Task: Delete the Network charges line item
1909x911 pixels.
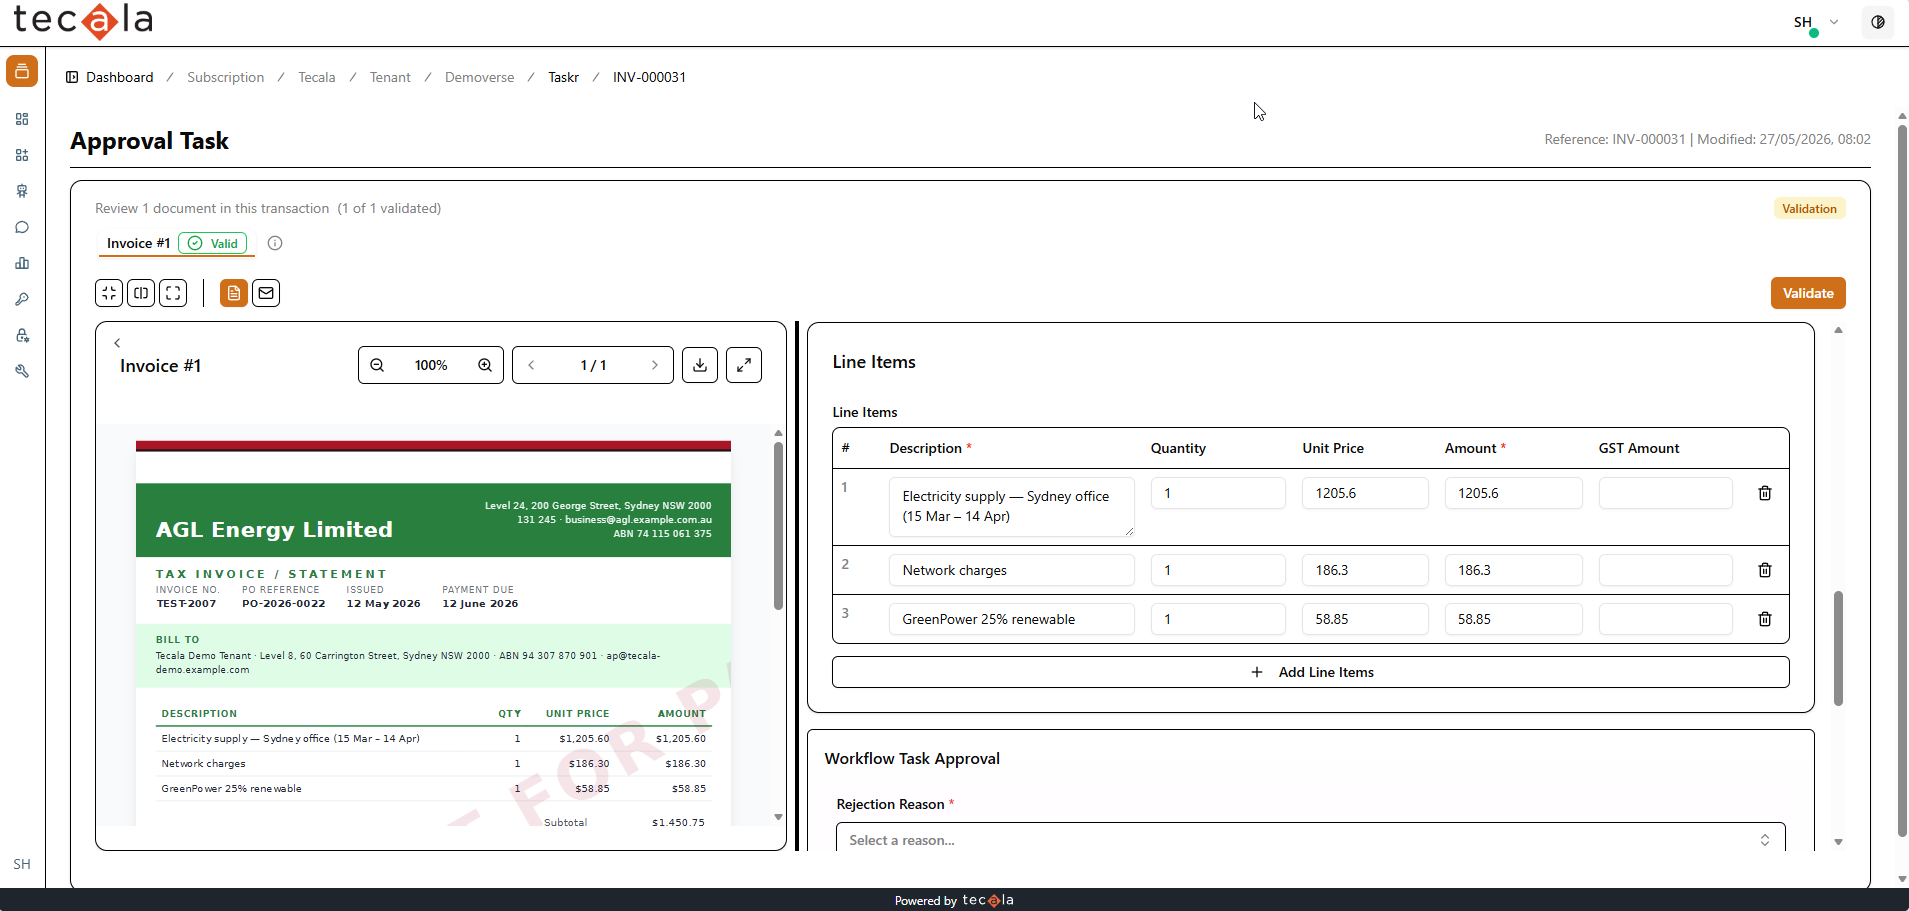Action: coord(1765,570)
